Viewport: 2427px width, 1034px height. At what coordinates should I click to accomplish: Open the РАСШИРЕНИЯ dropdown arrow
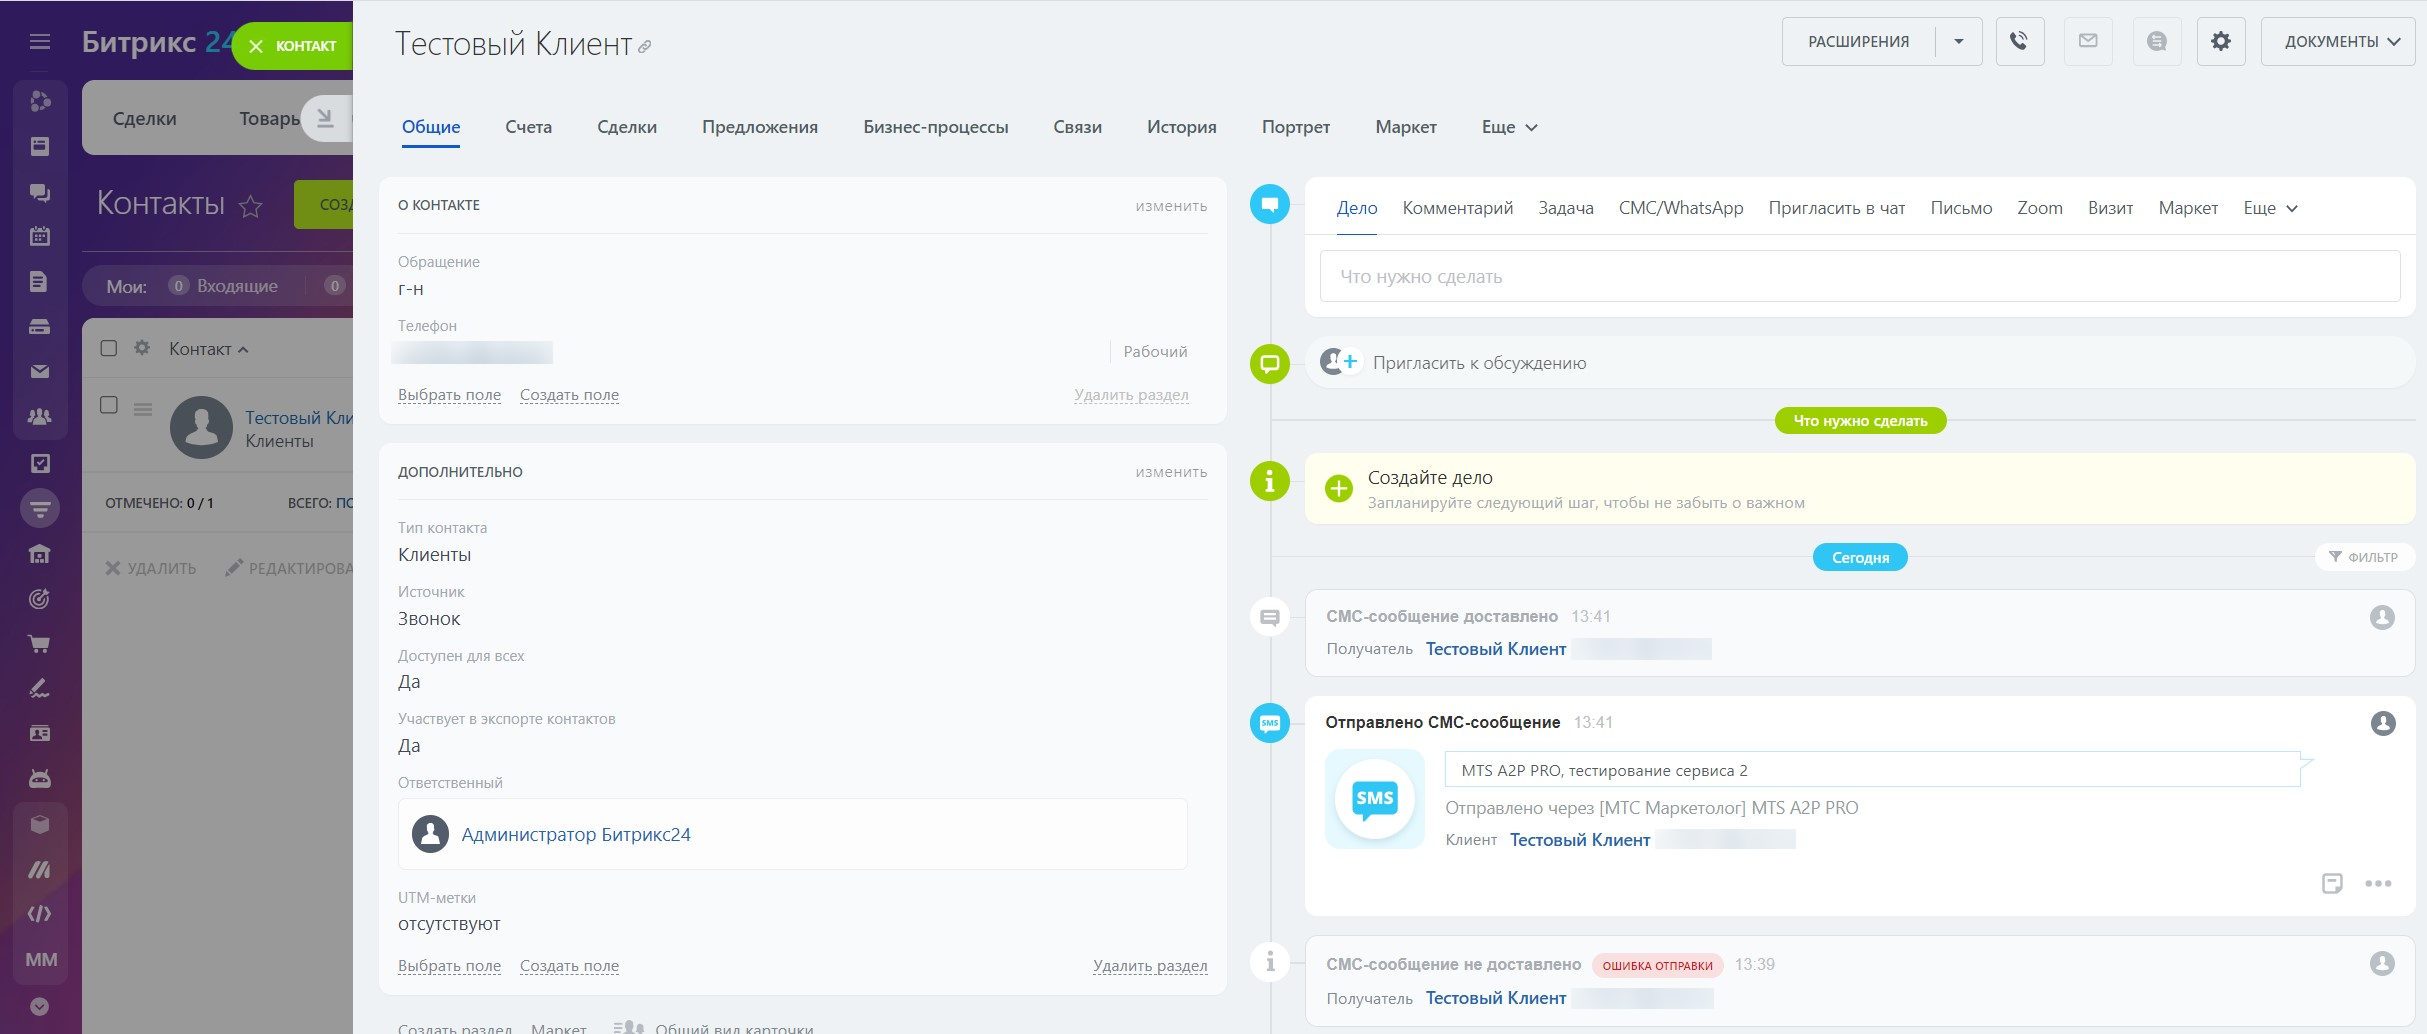[1958, 42]
